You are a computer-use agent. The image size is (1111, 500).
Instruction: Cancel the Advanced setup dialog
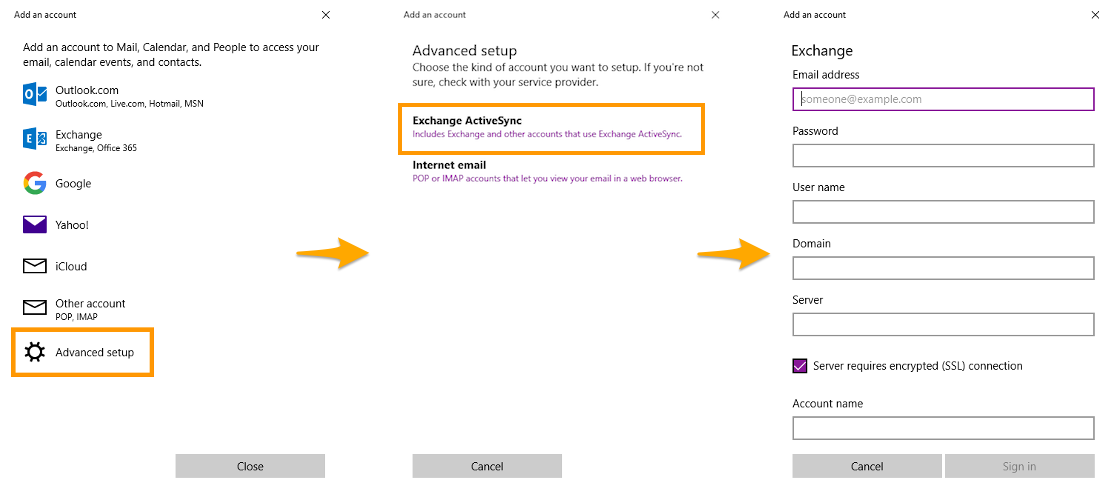(487, 466)
